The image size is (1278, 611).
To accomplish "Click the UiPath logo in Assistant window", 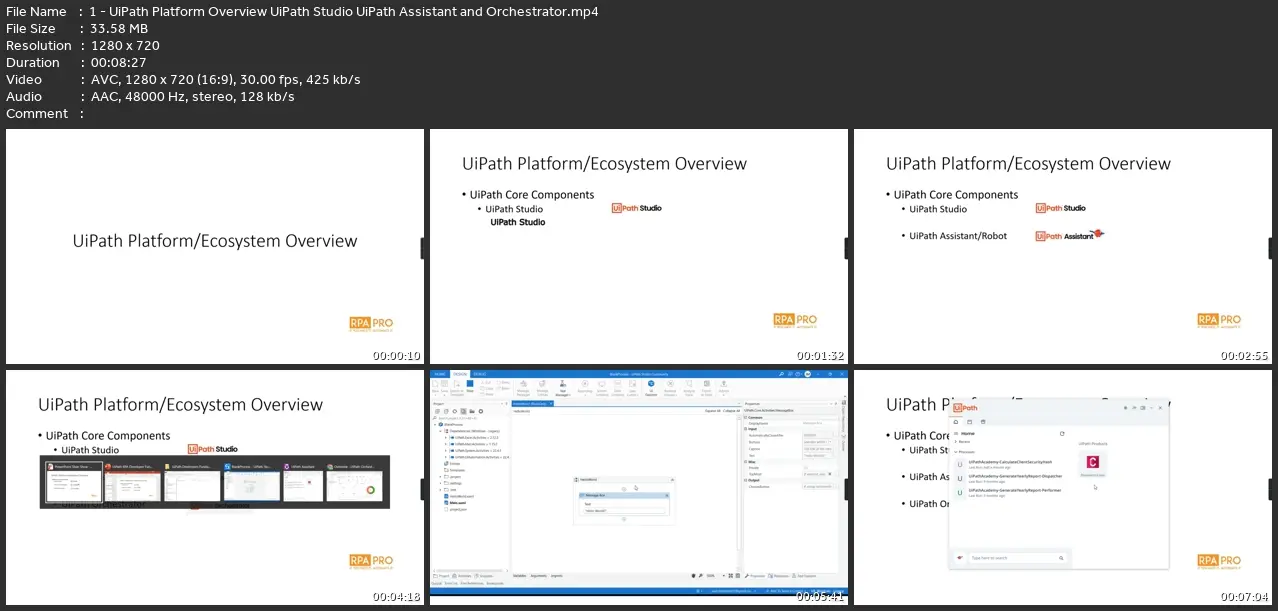I will coord(965,408).
